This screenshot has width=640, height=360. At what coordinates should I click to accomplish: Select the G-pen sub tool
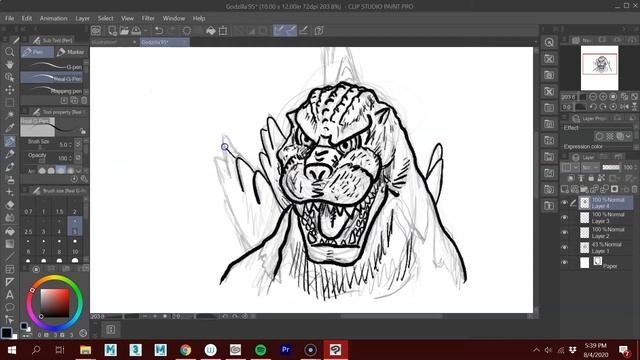(52, 66)
